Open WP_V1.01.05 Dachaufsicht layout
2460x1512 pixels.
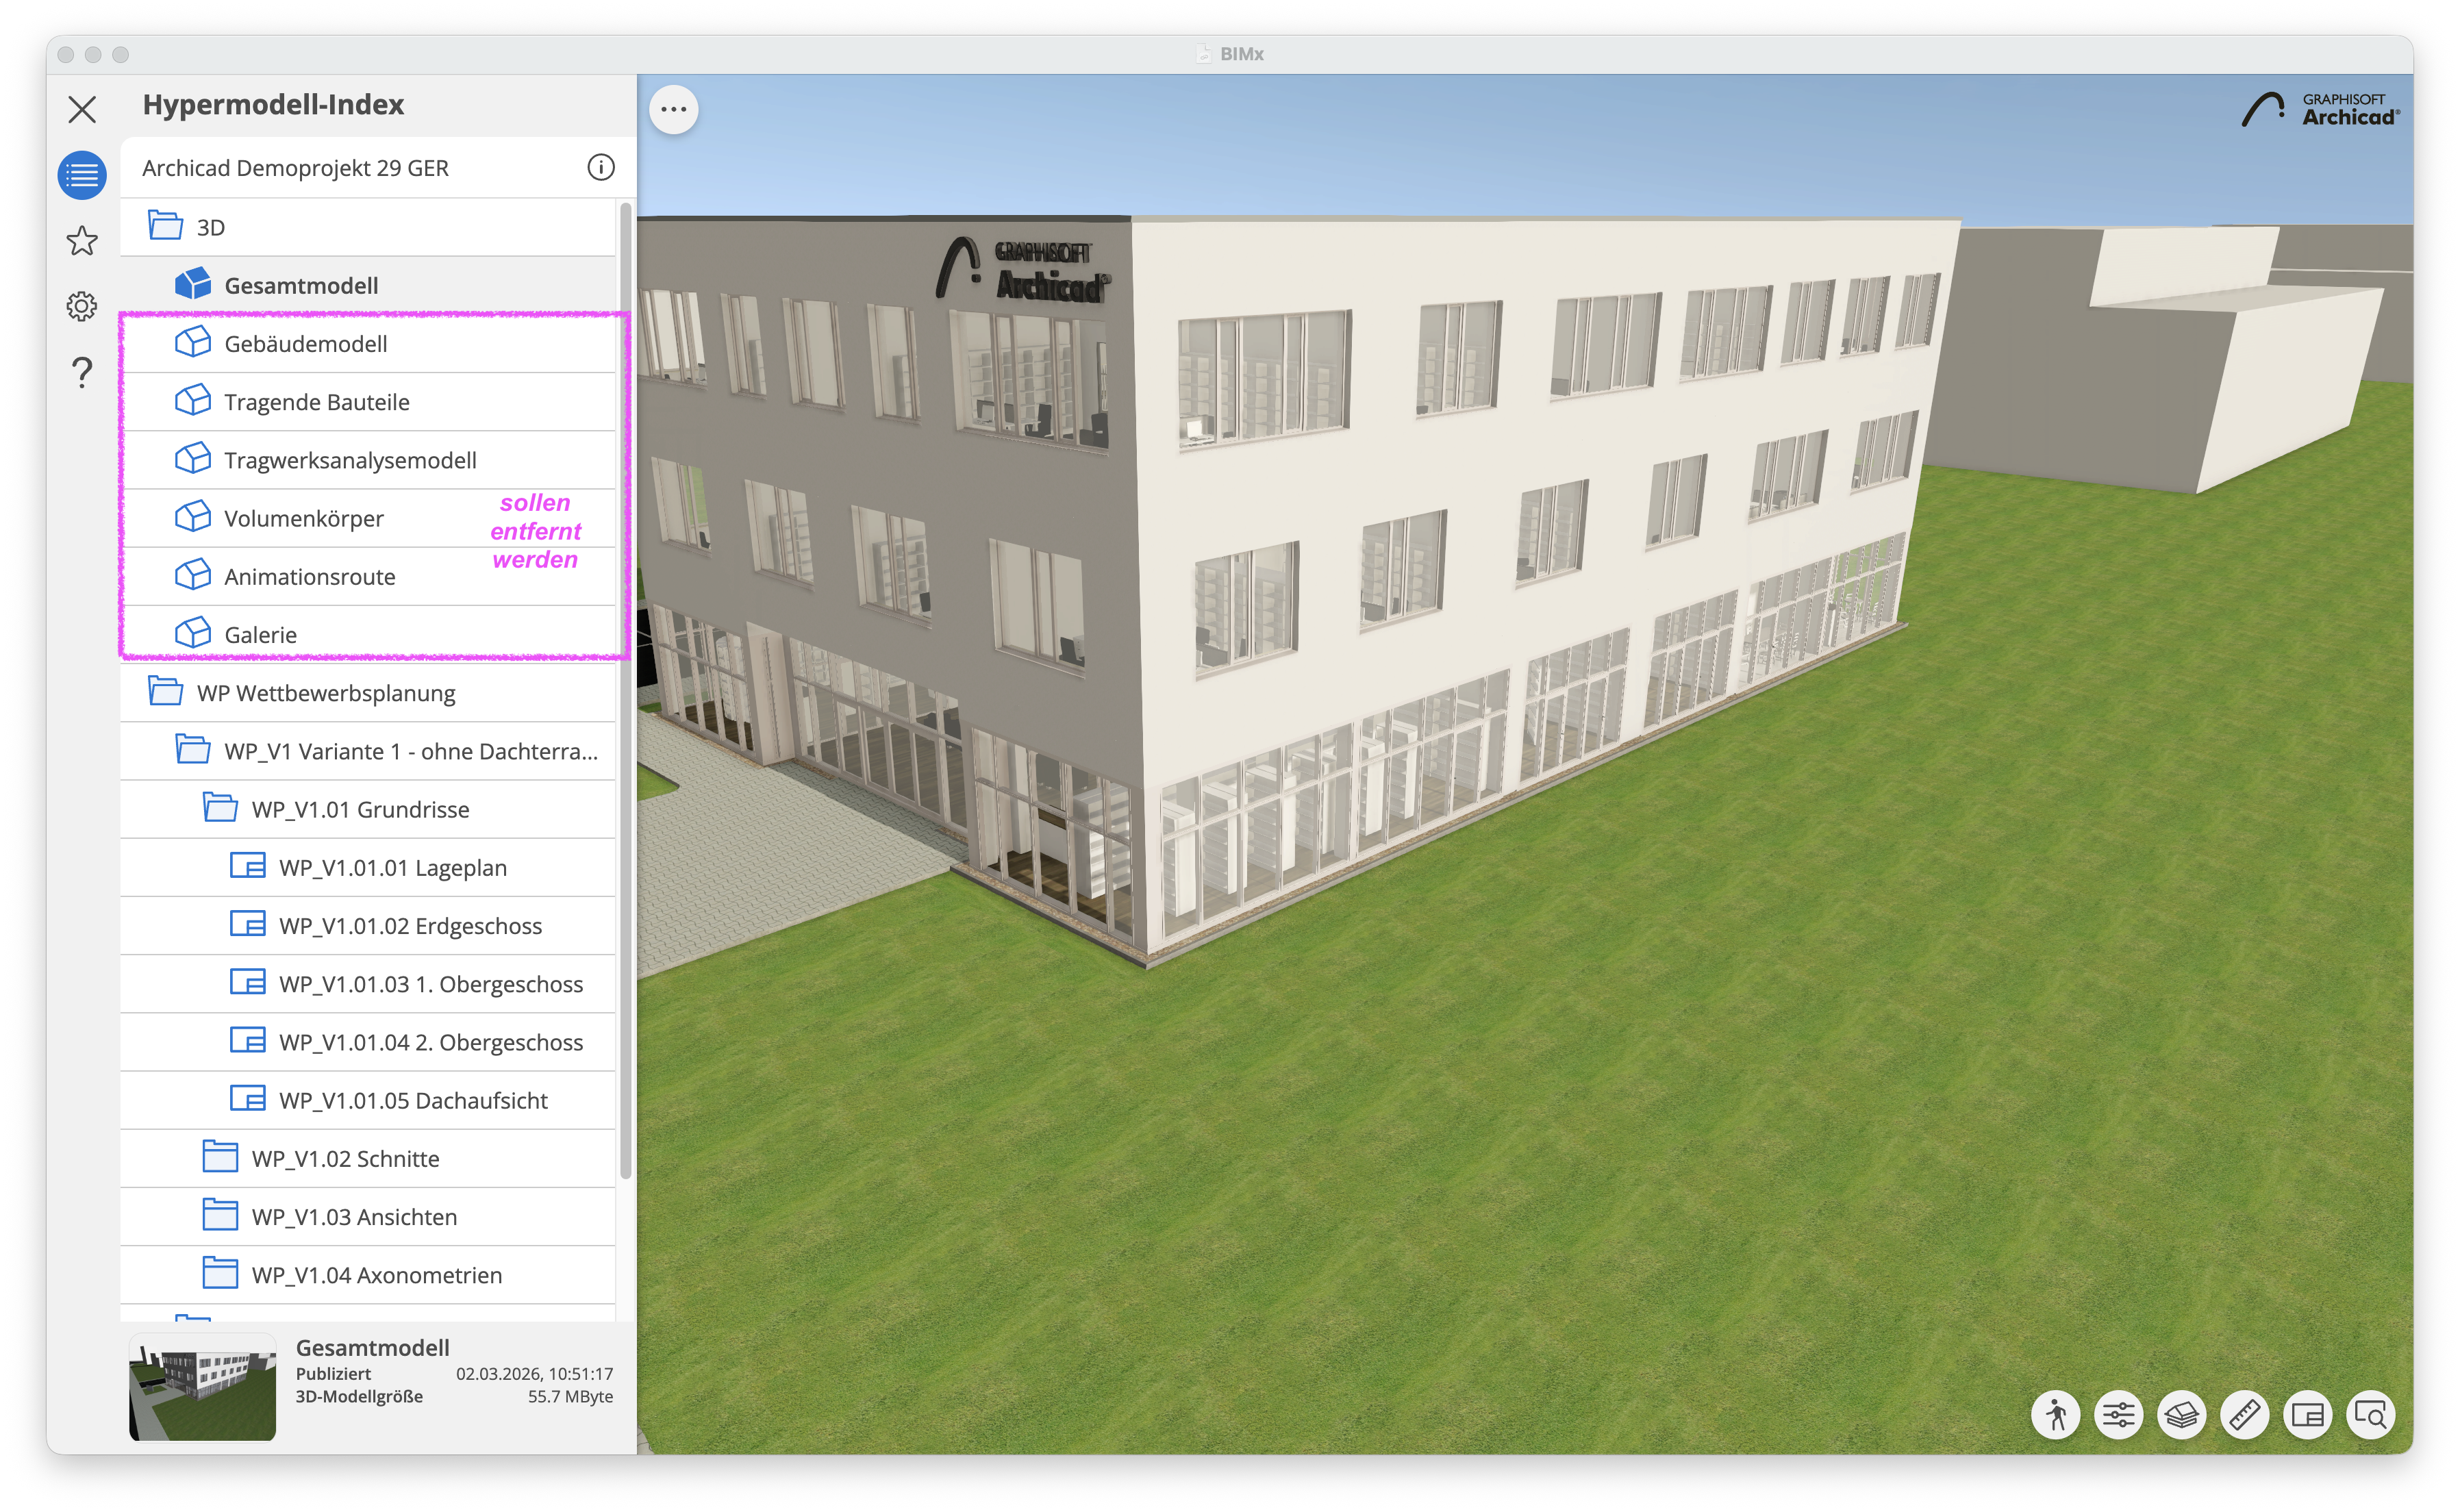[x=368, y=1100]
